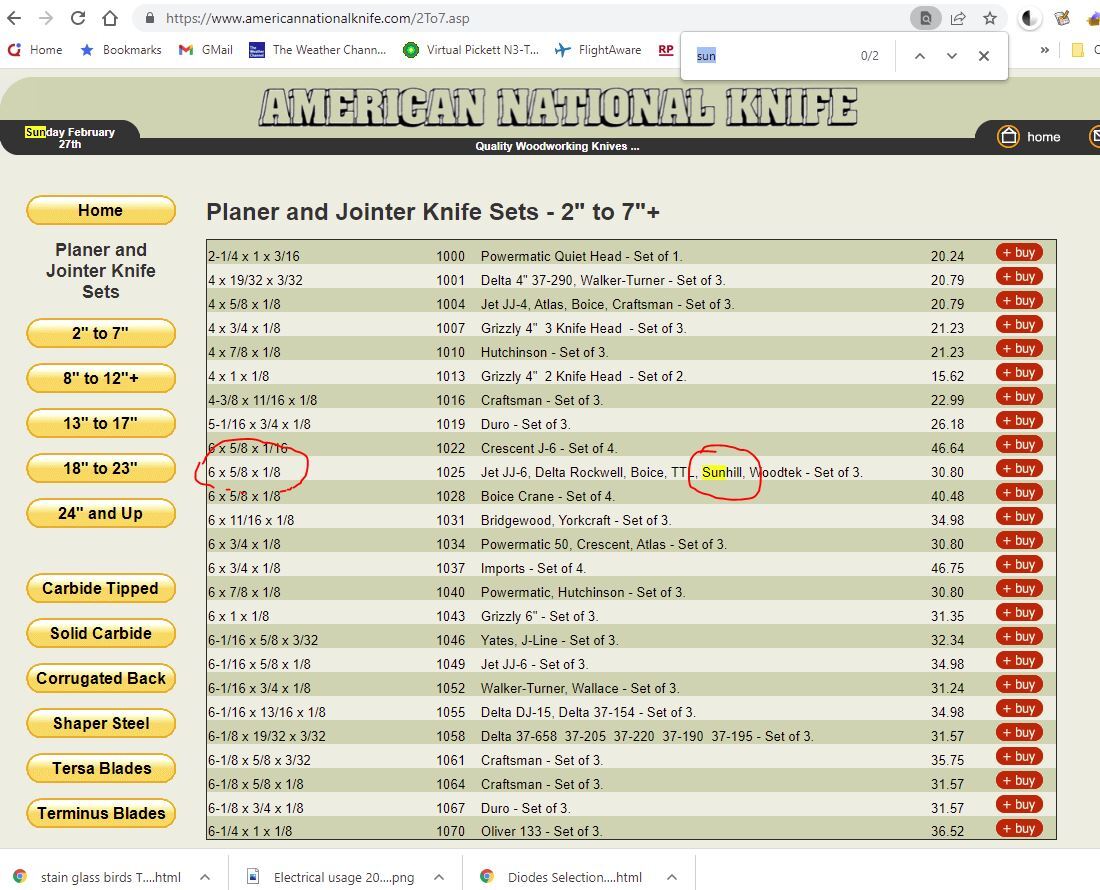The height and width of the screenshot is (890, 1100).
Task: Open the FlightAware bookmark
Action: pyautogui.click(x=598, y=50)
